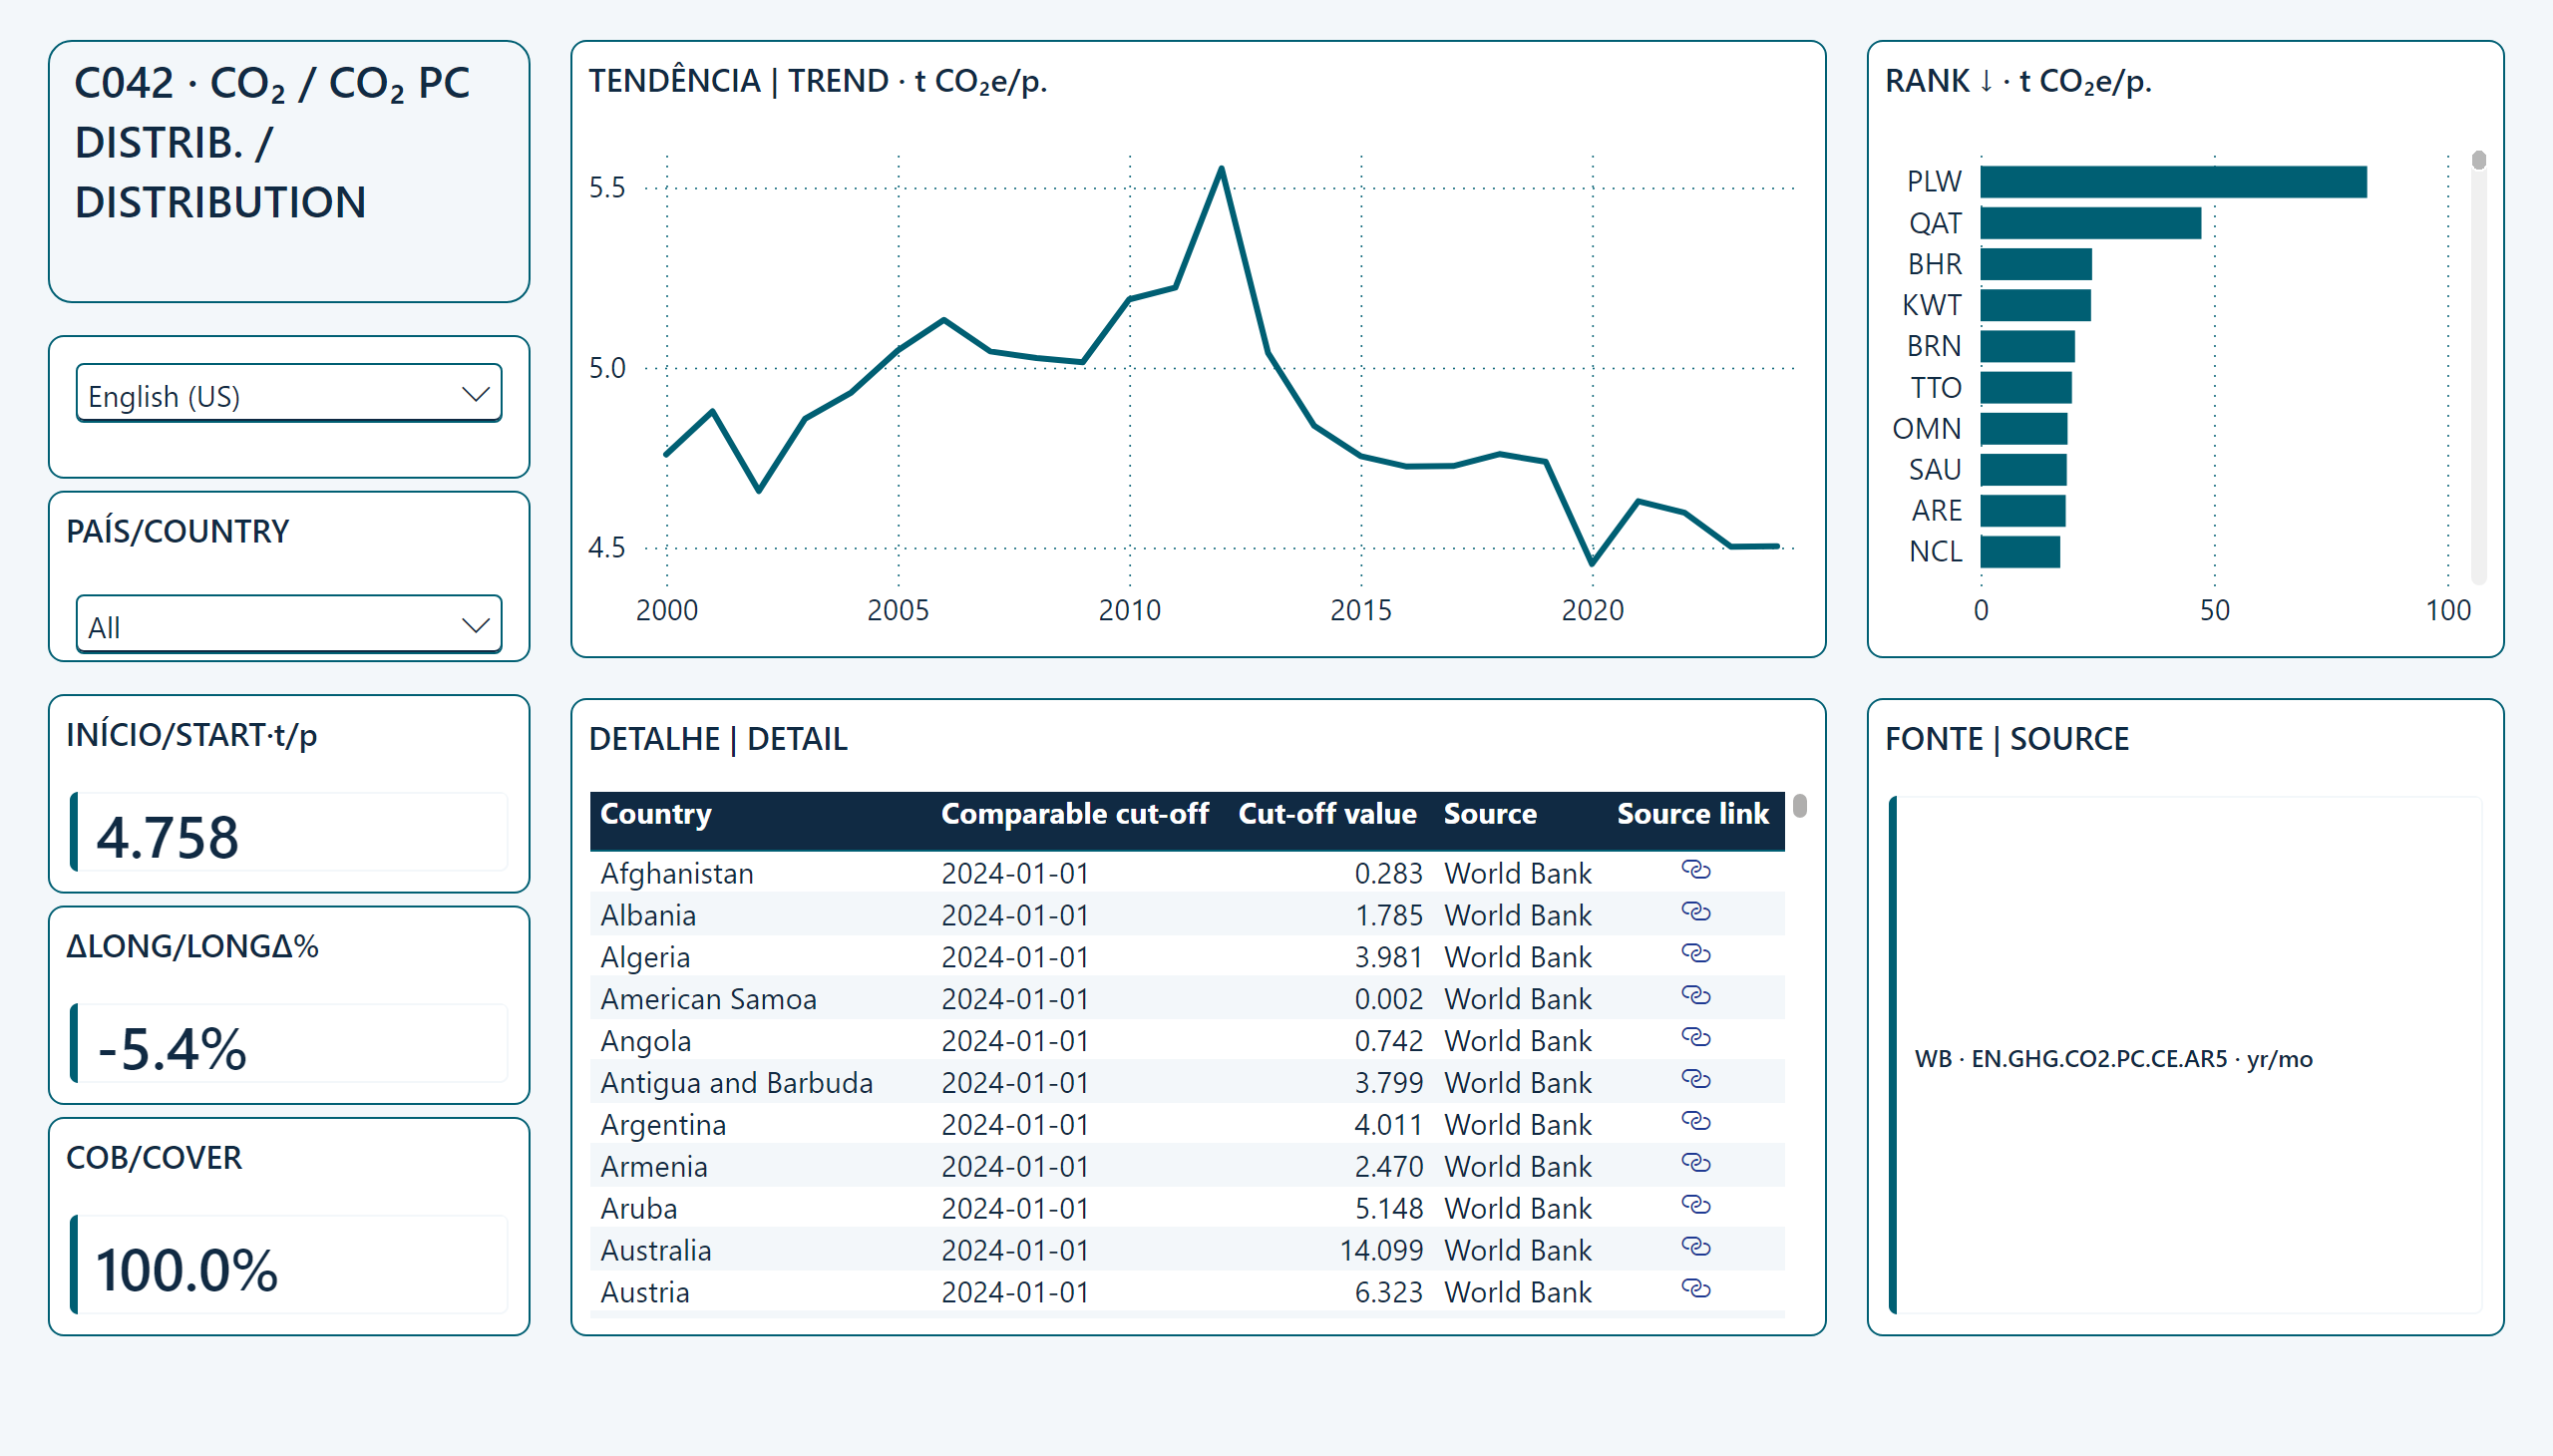Open source link icon for Angola
The height and width of the screenshot is (1456, 2553).
pyautogui.click(x=1695, y=1038)
